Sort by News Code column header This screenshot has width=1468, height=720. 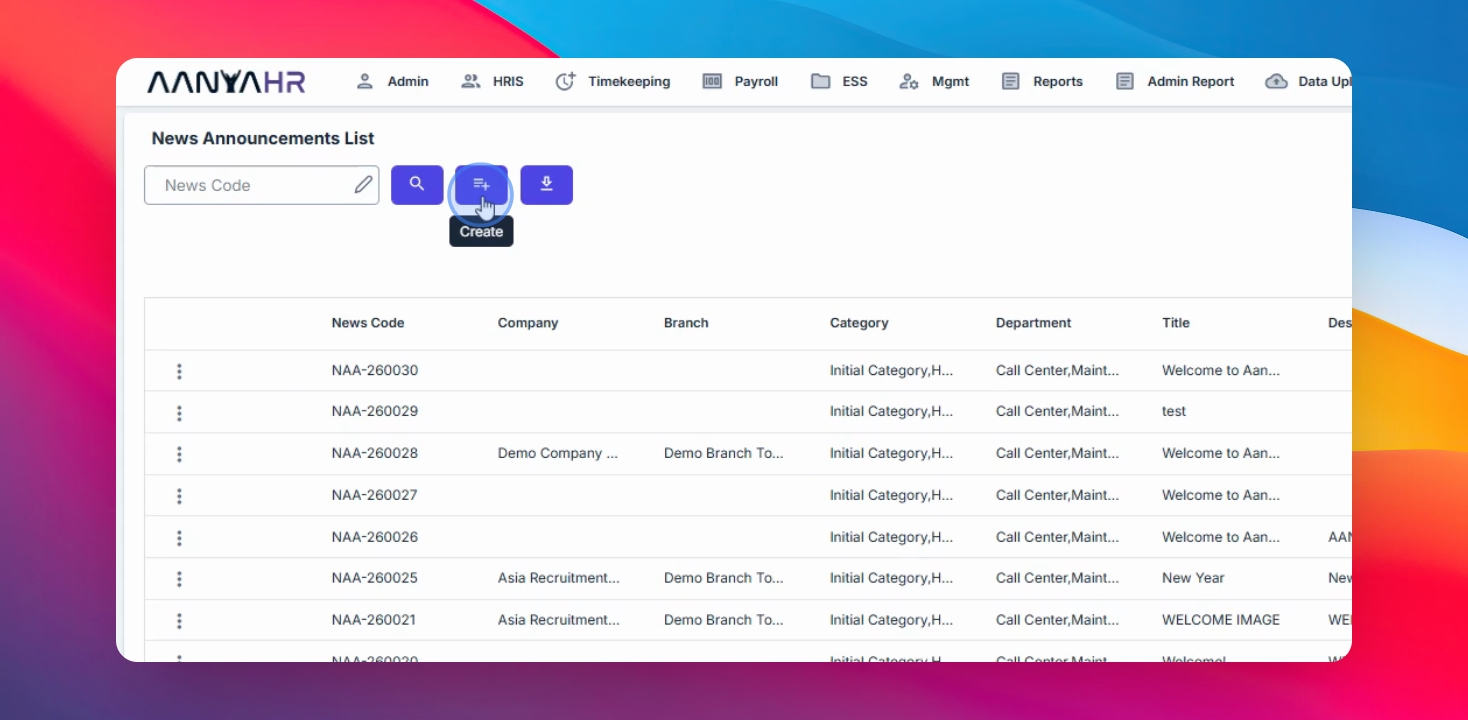pyautogui.click(x=368, y=323)
